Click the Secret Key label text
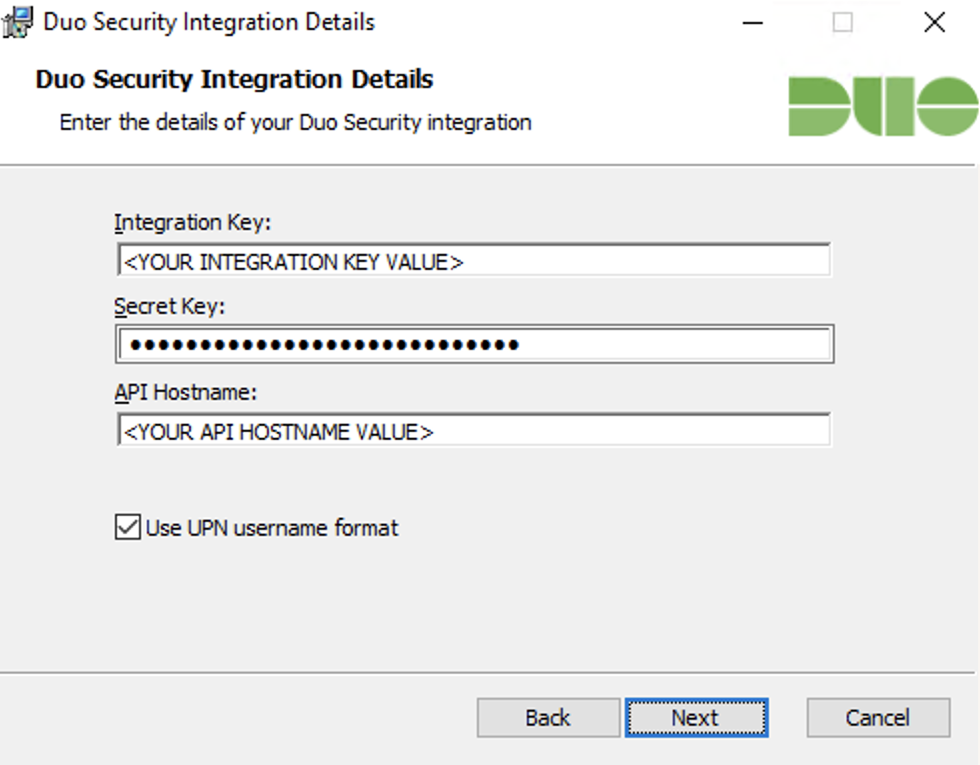This screenshot has width=980, height=765. (158, 306)
